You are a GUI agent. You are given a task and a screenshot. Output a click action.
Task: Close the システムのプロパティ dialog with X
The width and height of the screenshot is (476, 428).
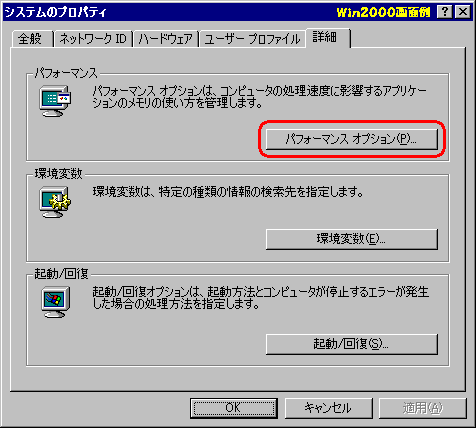[463, 12]
